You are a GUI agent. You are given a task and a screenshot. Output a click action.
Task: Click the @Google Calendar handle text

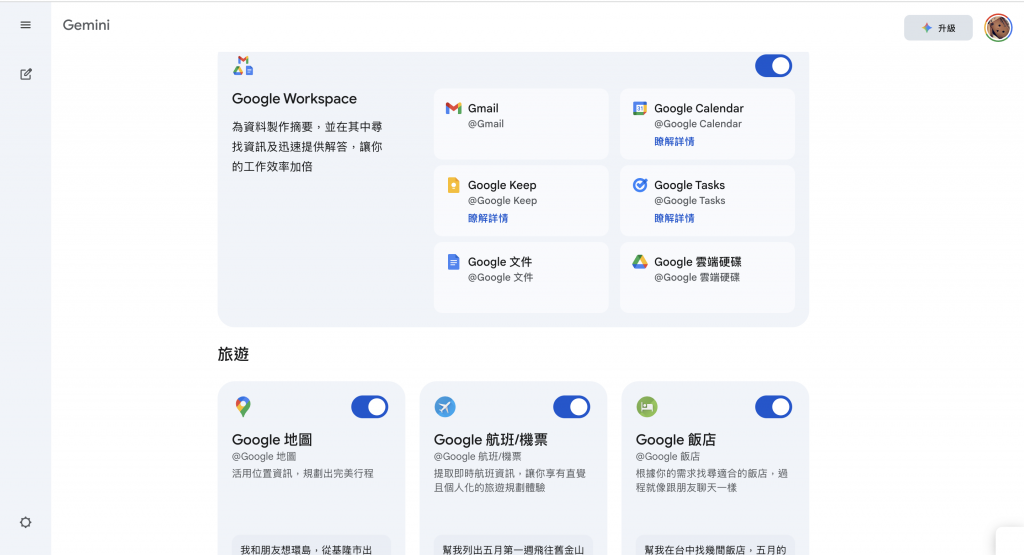coord(697,124)
